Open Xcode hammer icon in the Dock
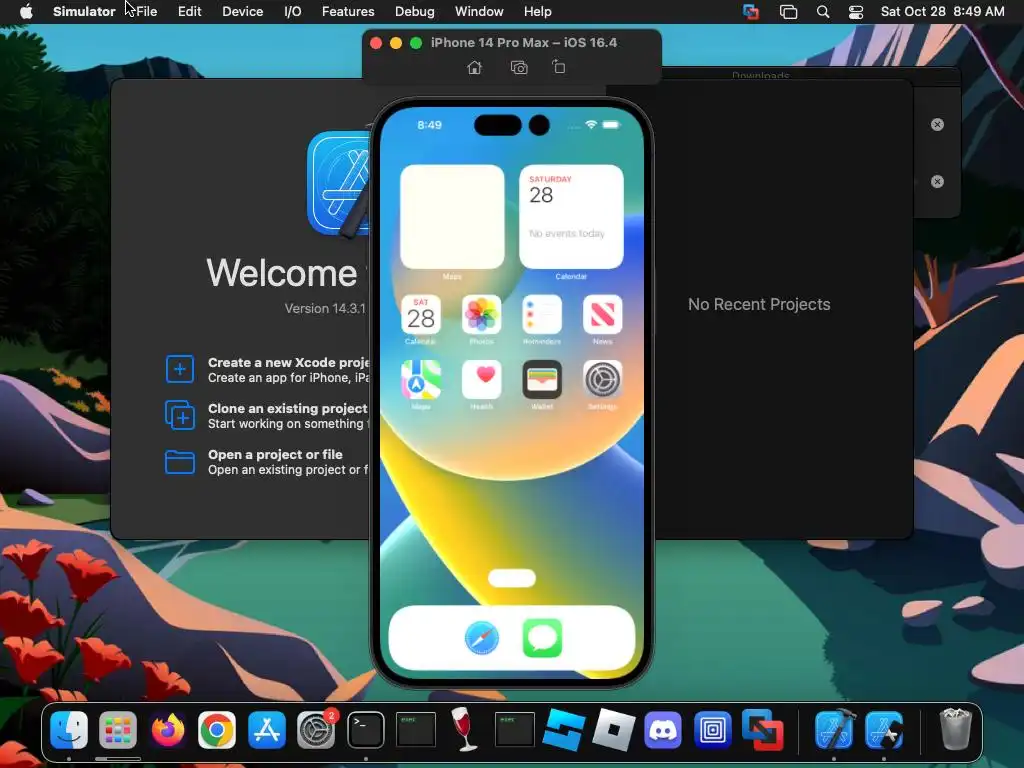The width and height of the screenshot is (1024, 768). [x=834, y=729]
